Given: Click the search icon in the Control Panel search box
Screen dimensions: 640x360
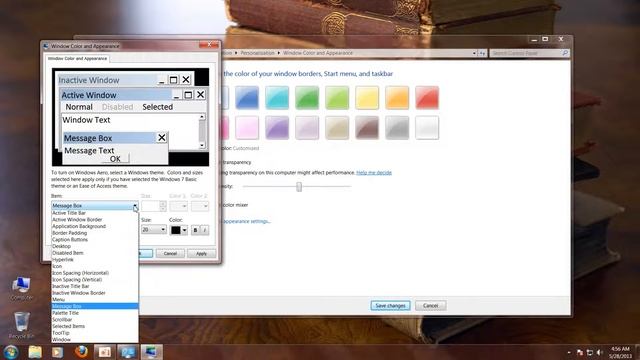Looking at the screenshot, I should 565,53.
